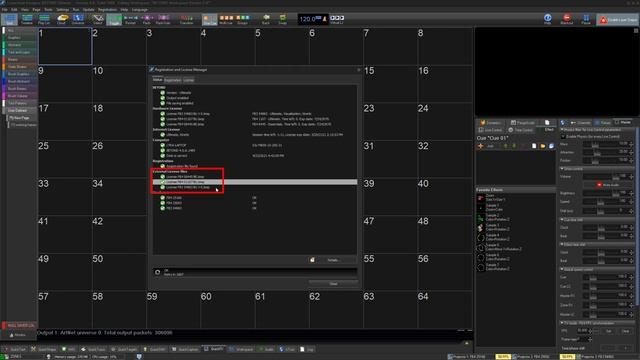Collapse the Effect time shift section
The height and width of the screenshot is (360, 640).
coord(562,244)
